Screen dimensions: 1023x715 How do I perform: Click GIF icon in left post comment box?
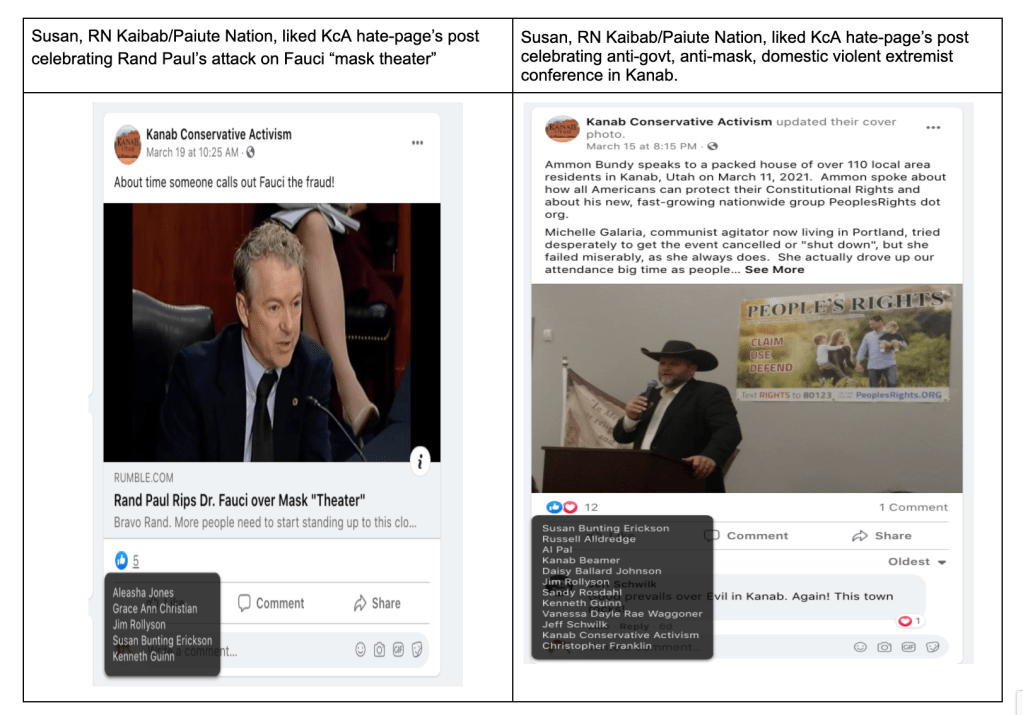[x=398, y=650]
